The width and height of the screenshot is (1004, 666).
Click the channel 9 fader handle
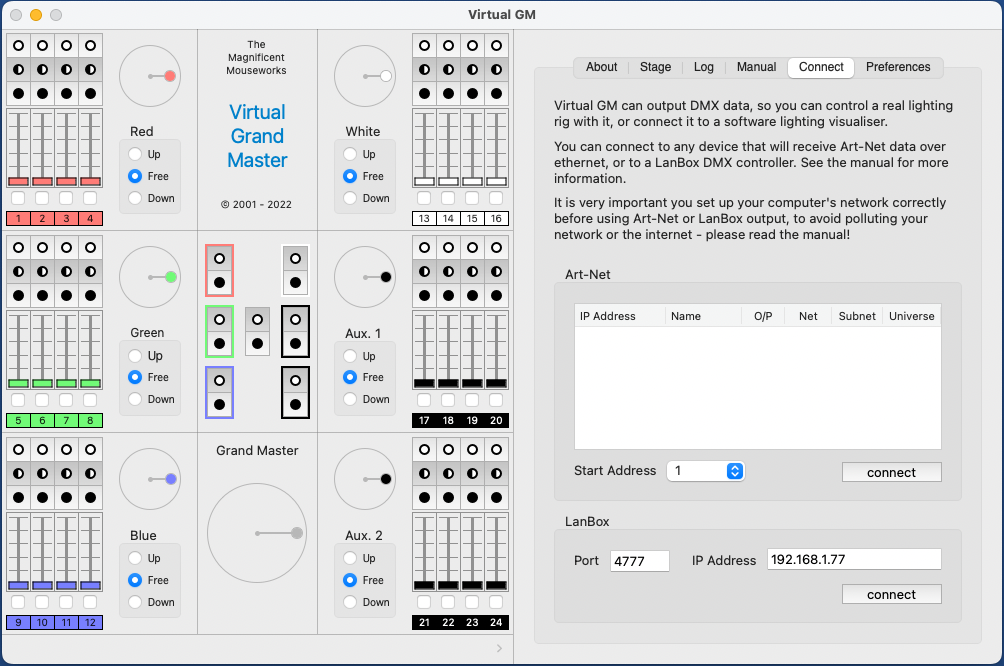18,585
